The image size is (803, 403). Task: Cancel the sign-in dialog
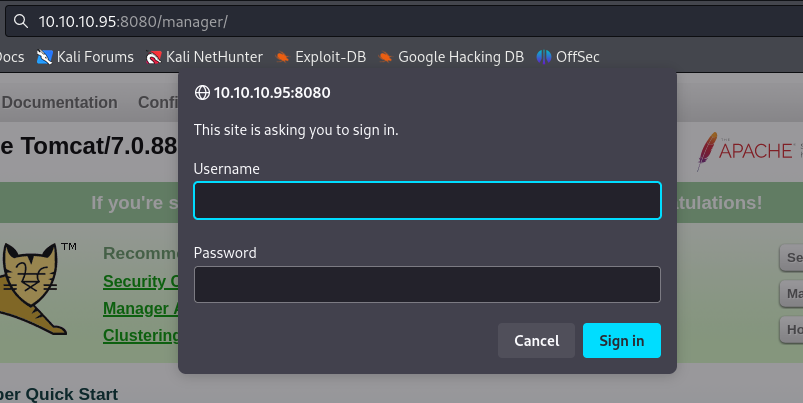(x=536, y=341)
